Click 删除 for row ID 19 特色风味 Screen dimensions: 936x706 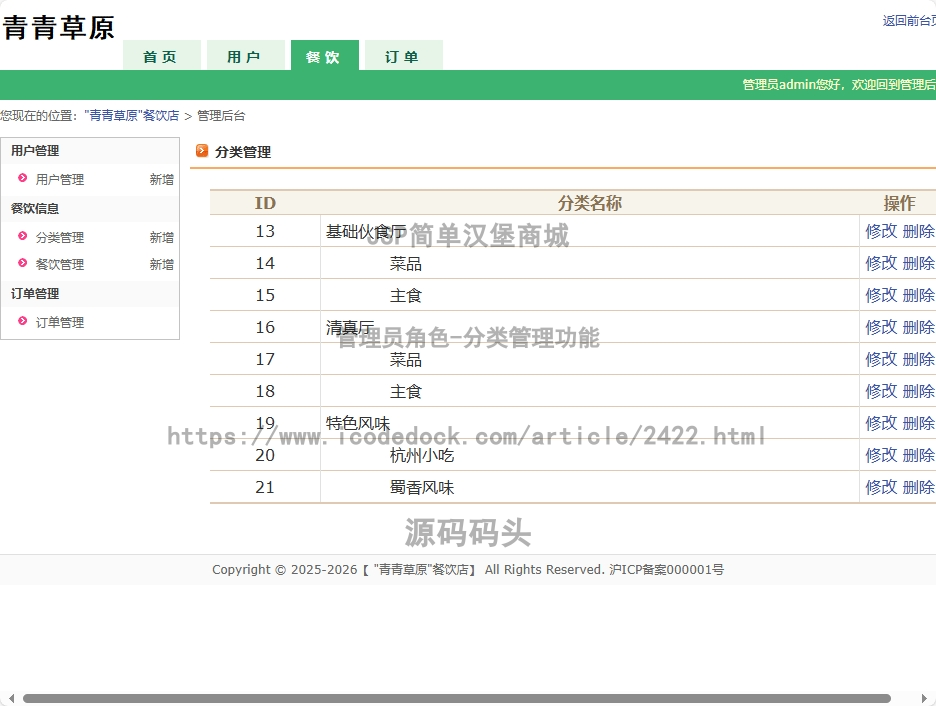919,423
